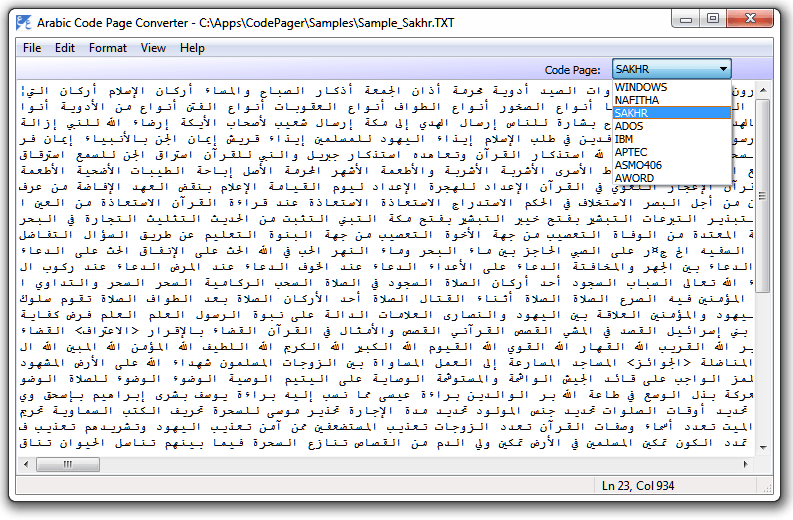Select NAFITHA from the code page list
This screenshot has height=520, width=793.
672,100
